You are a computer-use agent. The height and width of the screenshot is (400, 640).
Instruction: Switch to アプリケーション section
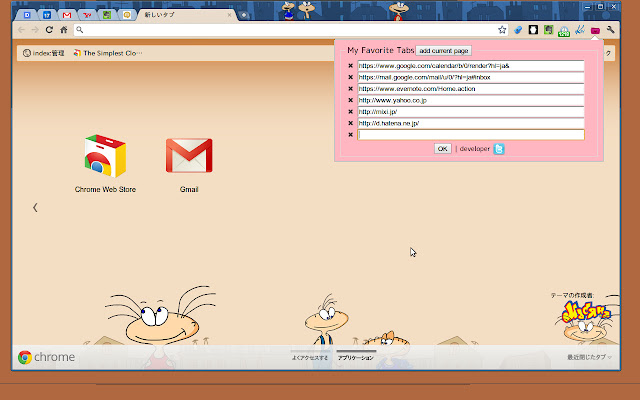[356, 356]
